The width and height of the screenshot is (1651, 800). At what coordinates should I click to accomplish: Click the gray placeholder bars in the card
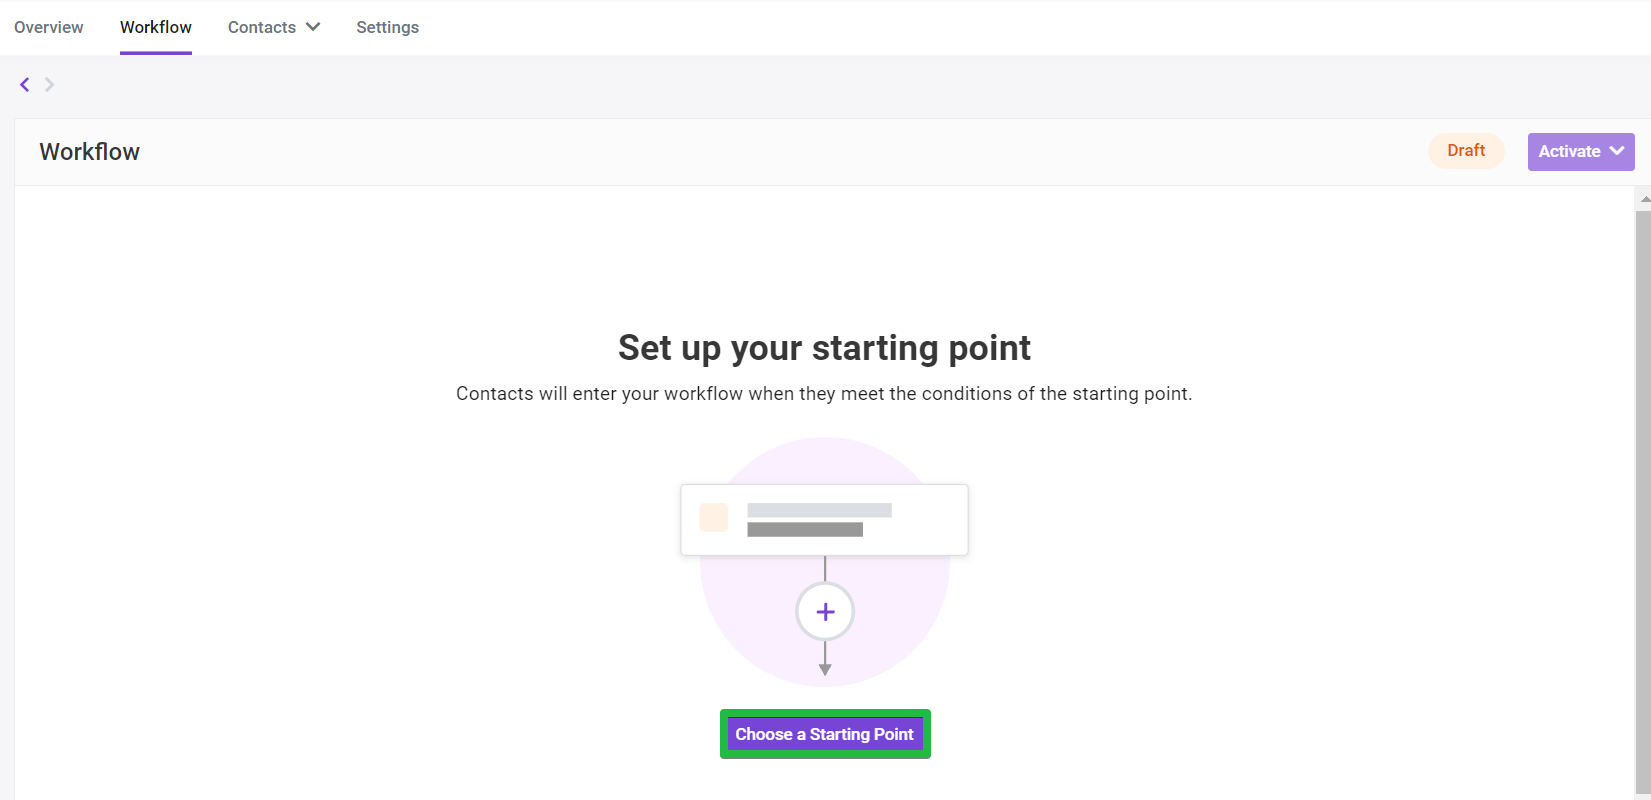point(819,520)
